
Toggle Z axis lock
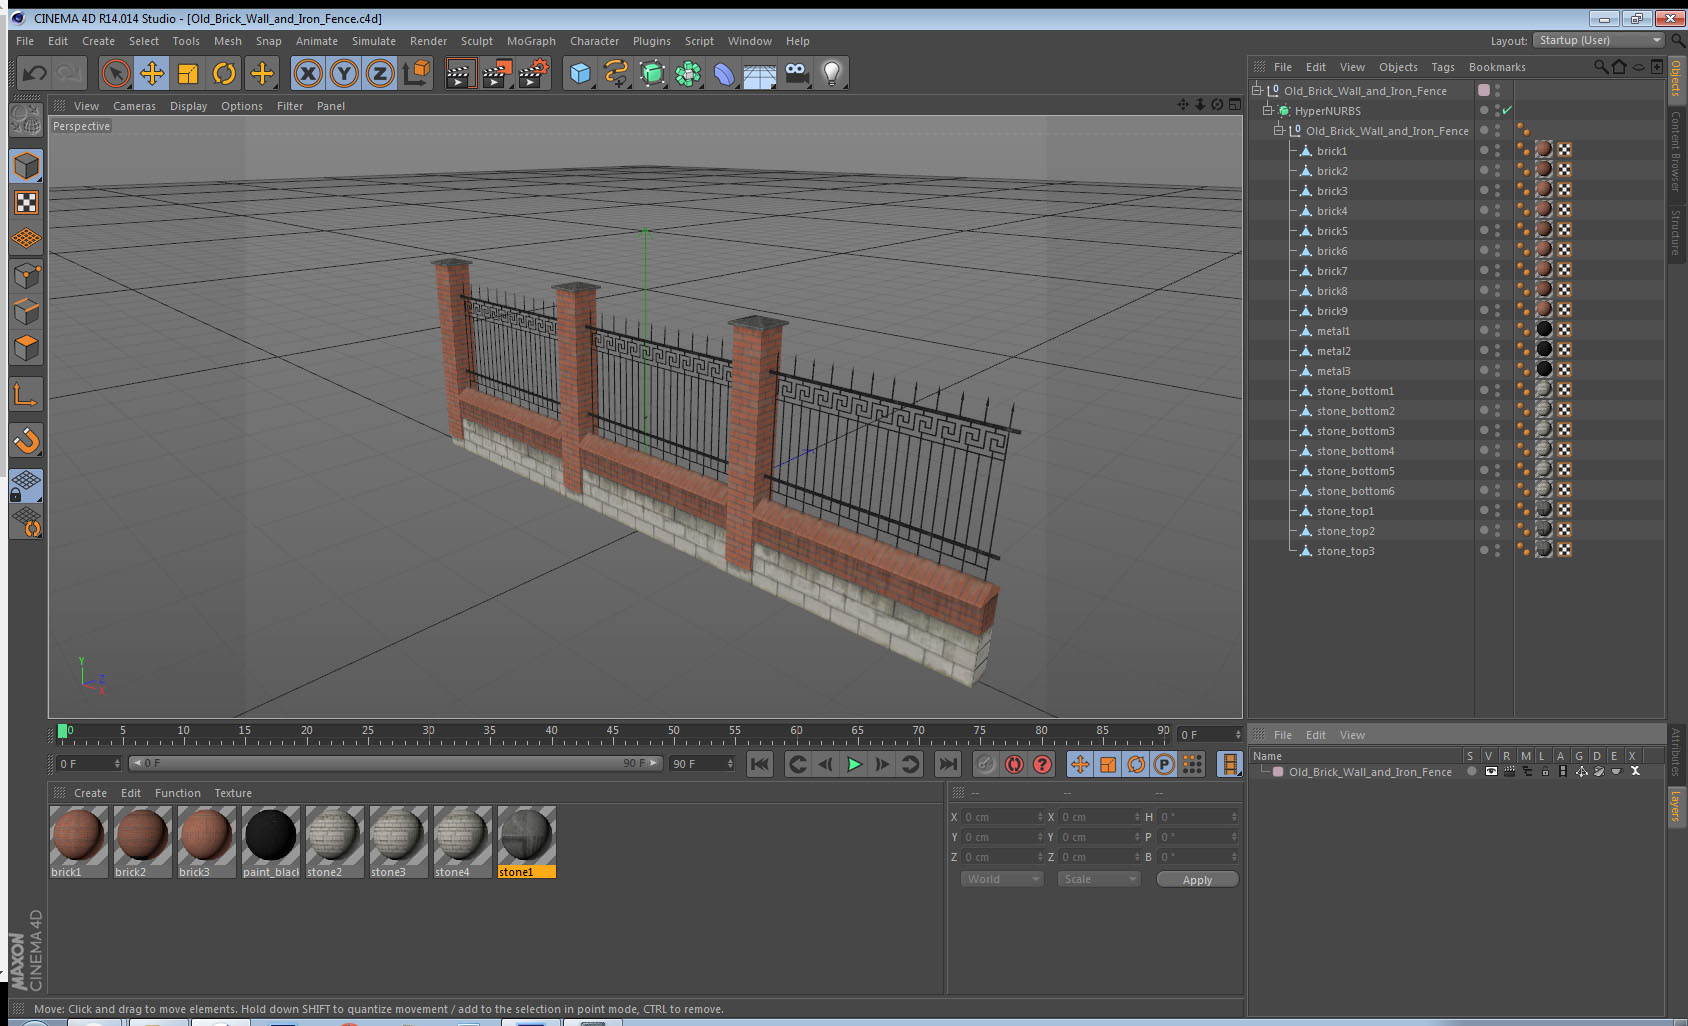coord(380,73)
